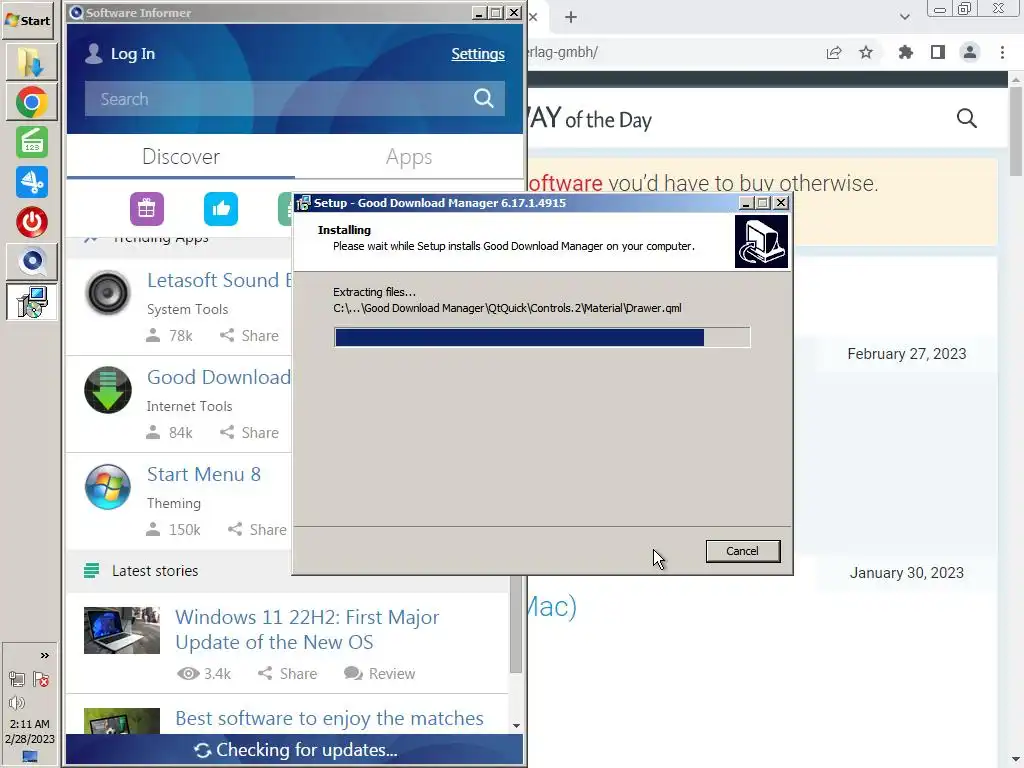Click the clock showing 2:11 AM
The width and height of the screenshot is (1024, 768).
(29, 724)
